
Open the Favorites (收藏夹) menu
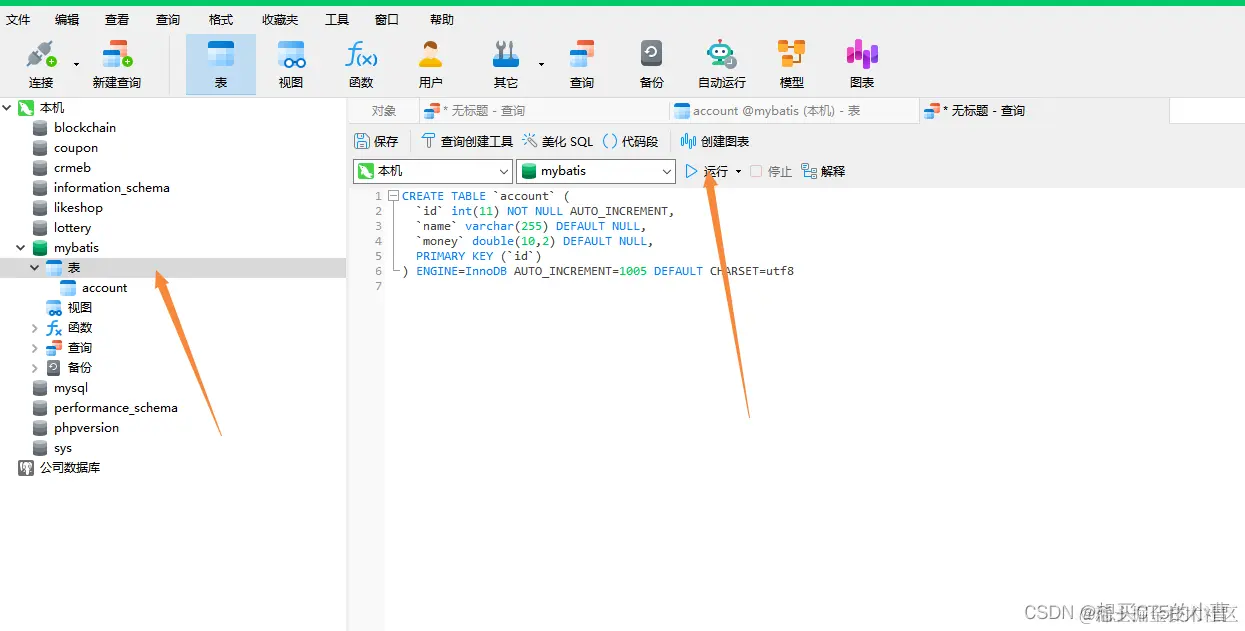click(x=280, y=19)
